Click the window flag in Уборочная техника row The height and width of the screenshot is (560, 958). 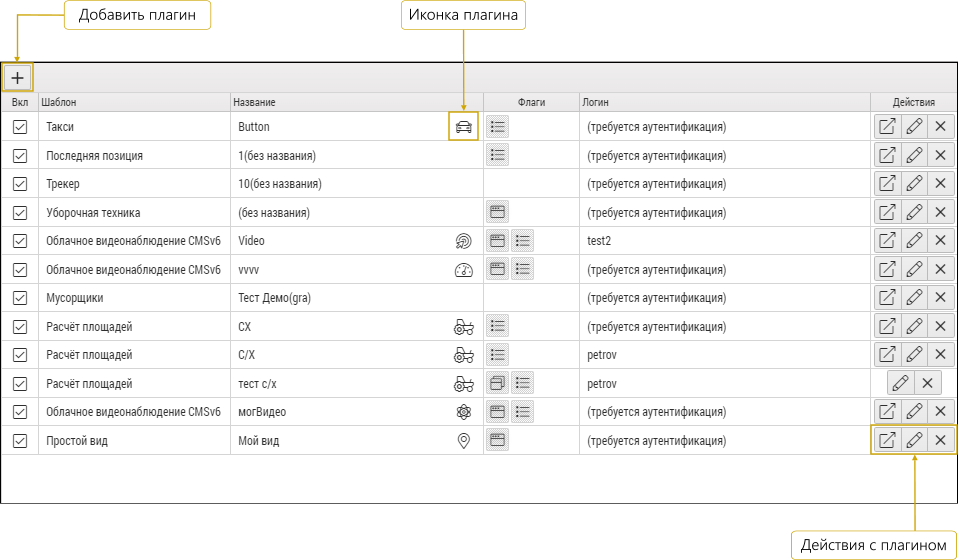[497, 213]
